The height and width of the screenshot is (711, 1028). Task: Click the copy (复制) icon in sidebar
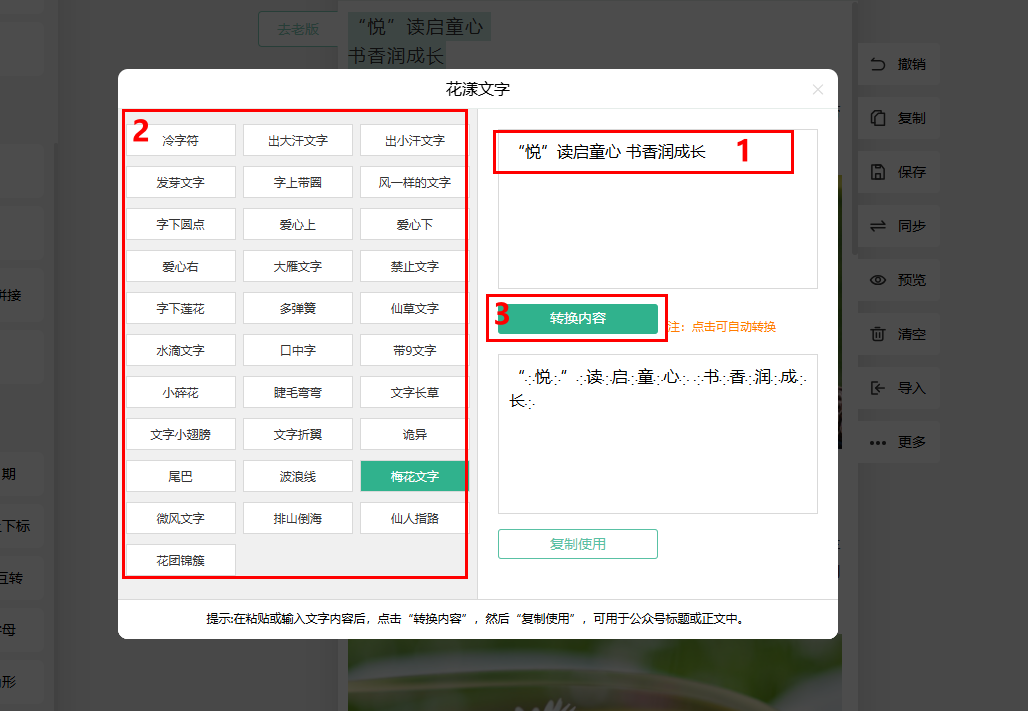[x=878, y=118]
